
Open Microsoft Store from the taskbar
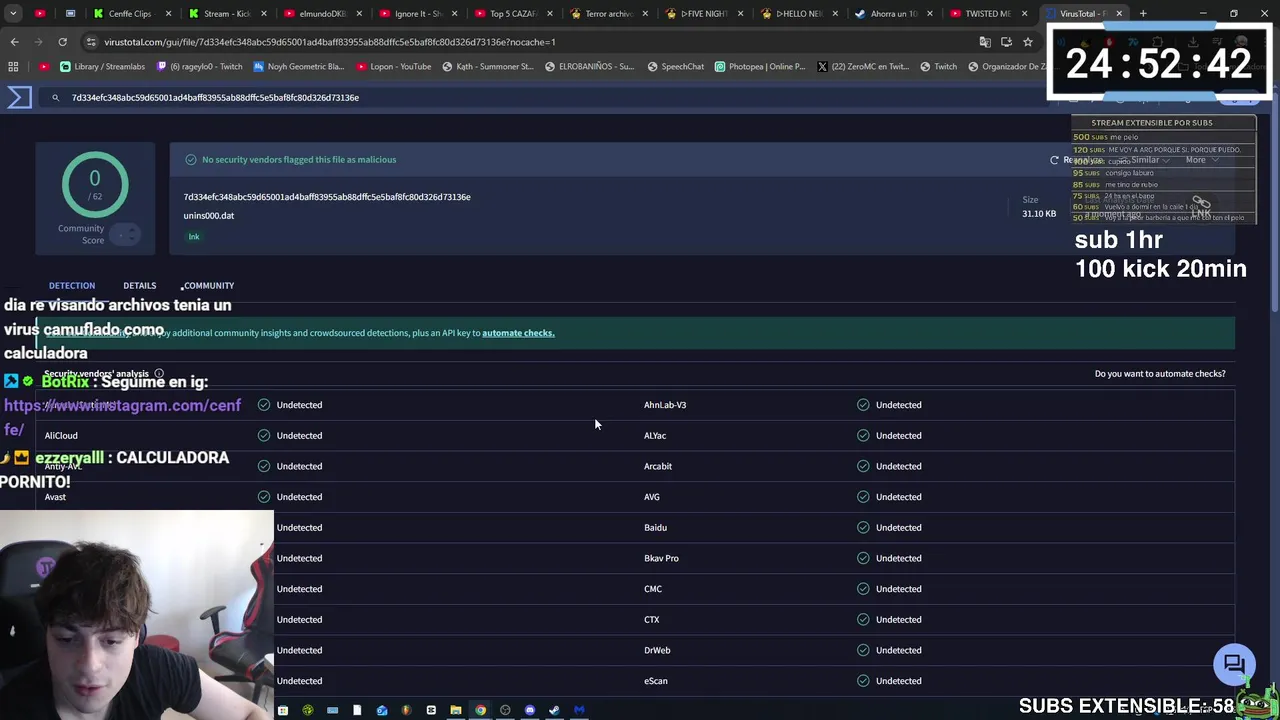pyautogui.click(x=283, y=710)
